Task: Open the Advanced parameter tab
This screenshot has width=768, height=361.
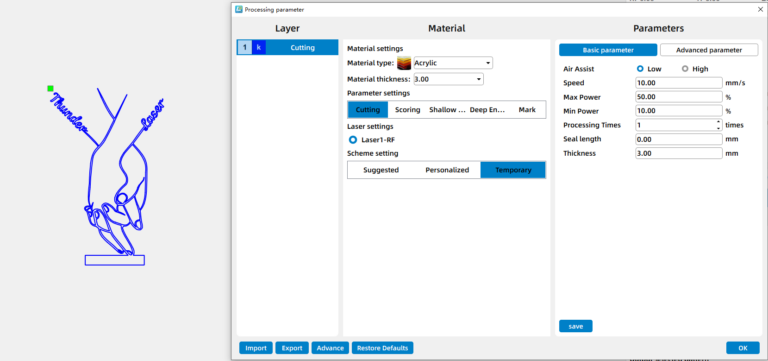Action: tap(709, 50)
